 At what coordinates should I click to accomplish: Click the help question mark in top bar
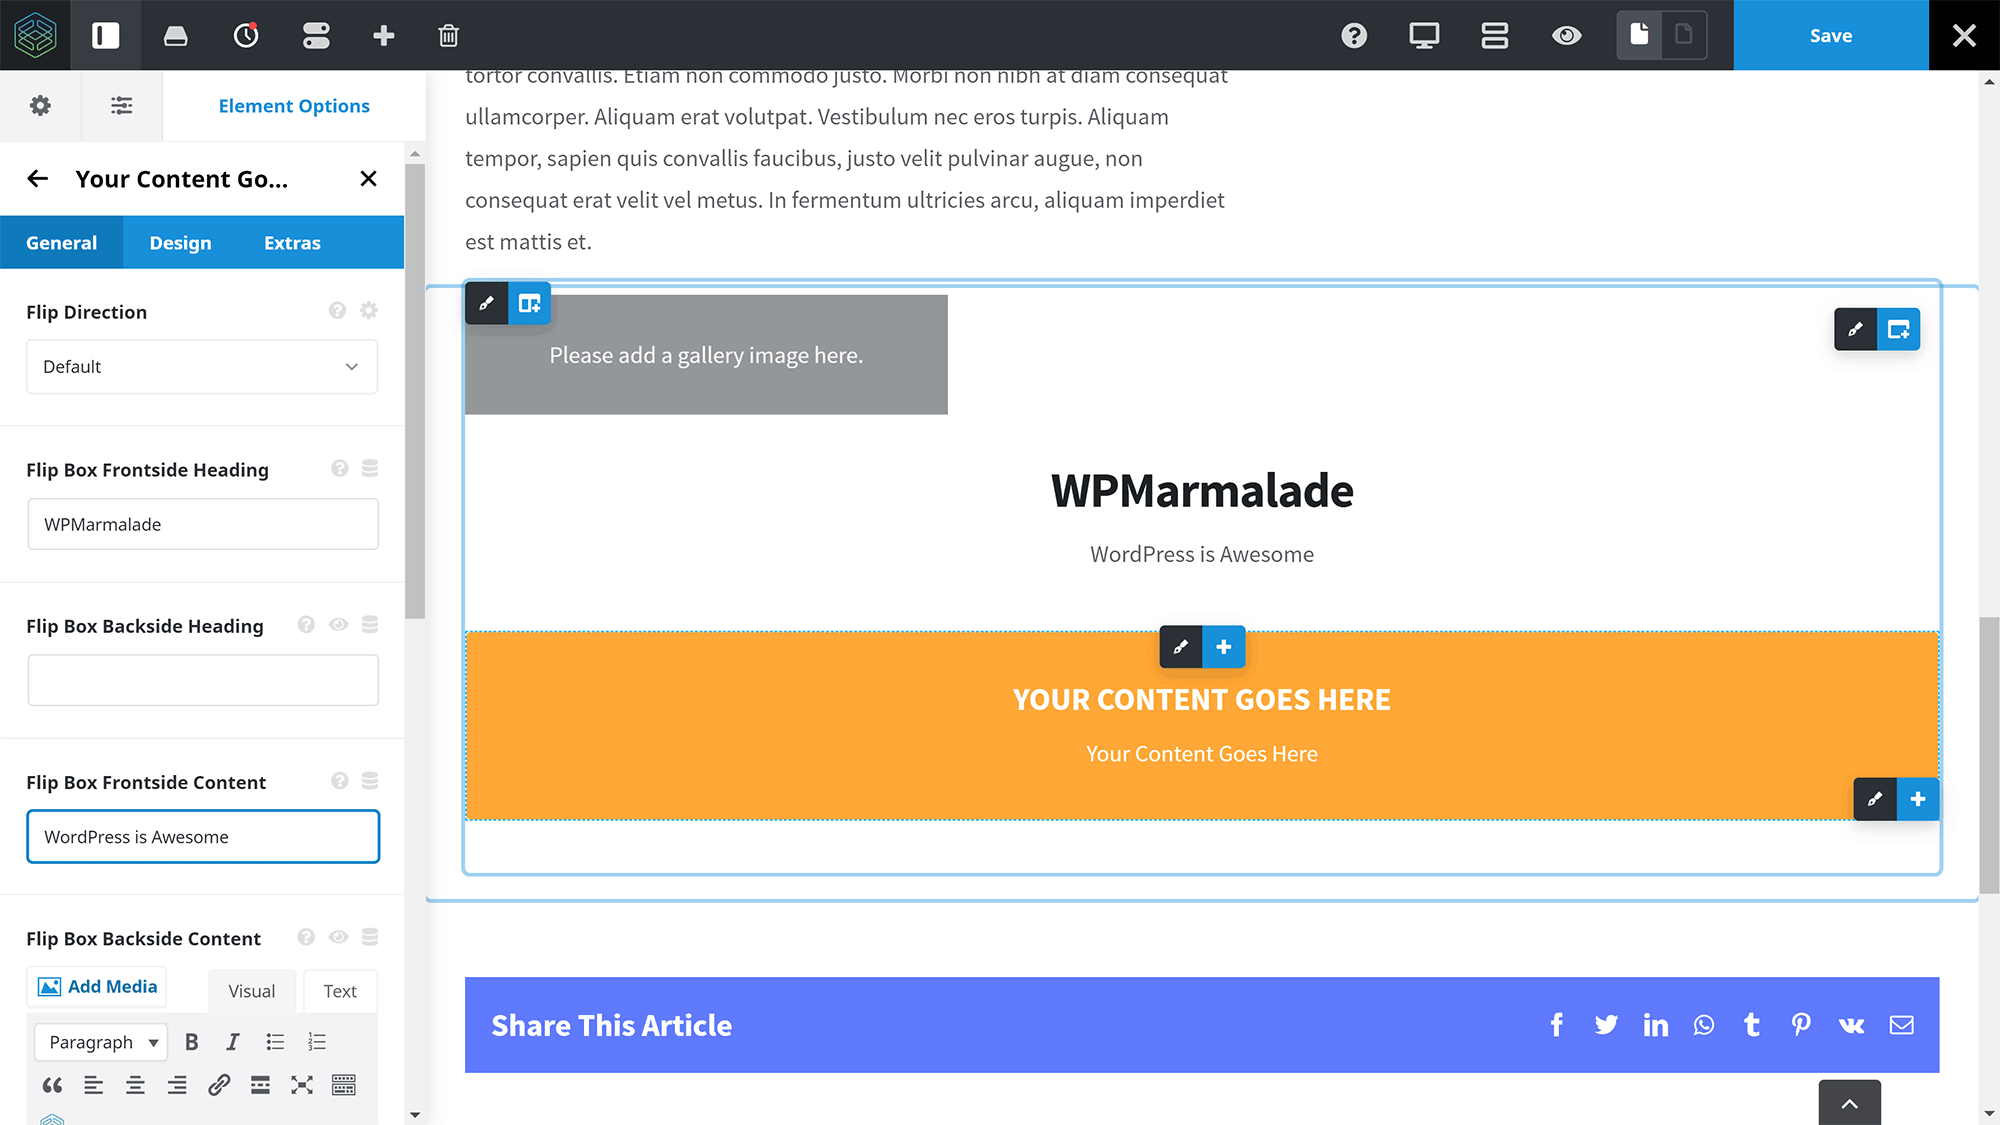(1354, 36)
